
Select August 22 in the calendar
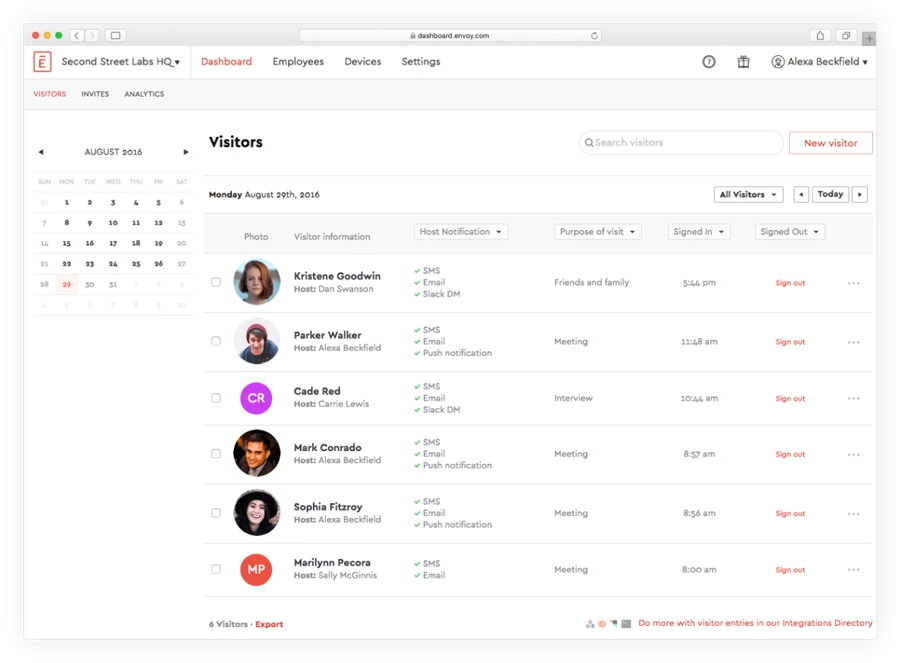tap(67, 264)
